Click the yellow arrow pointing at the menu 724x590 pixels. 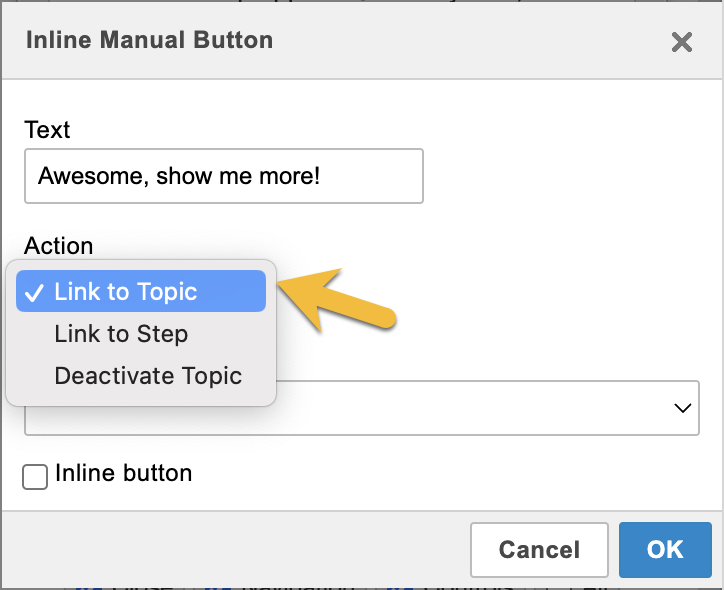point(341,299)
